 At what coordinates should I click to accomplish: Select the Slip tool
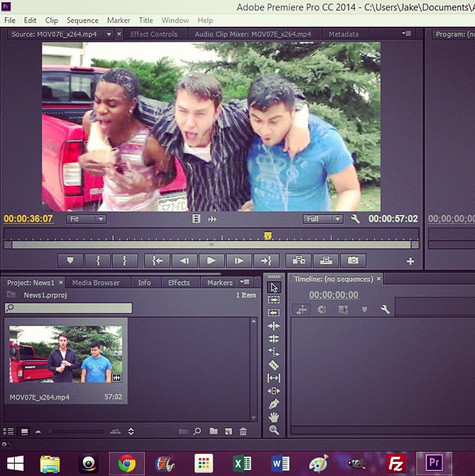(x=274, y=378)
